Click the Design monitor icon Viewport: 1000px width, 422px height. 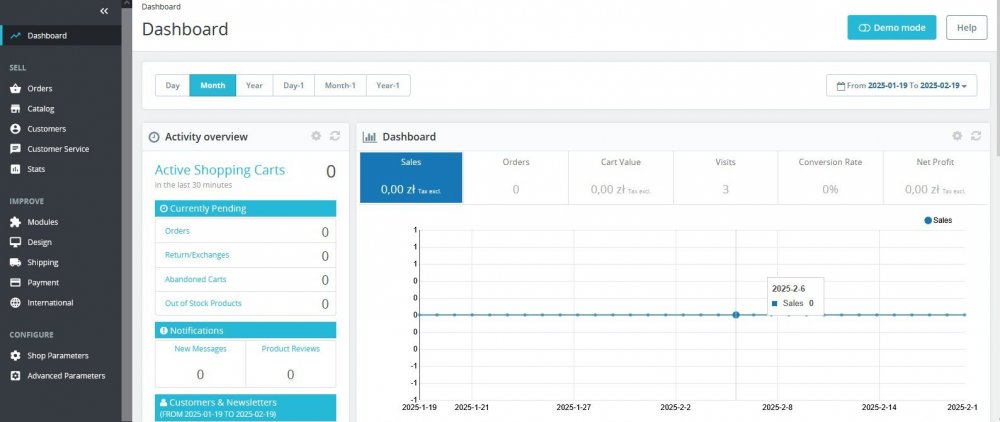[x=15, y=242]
